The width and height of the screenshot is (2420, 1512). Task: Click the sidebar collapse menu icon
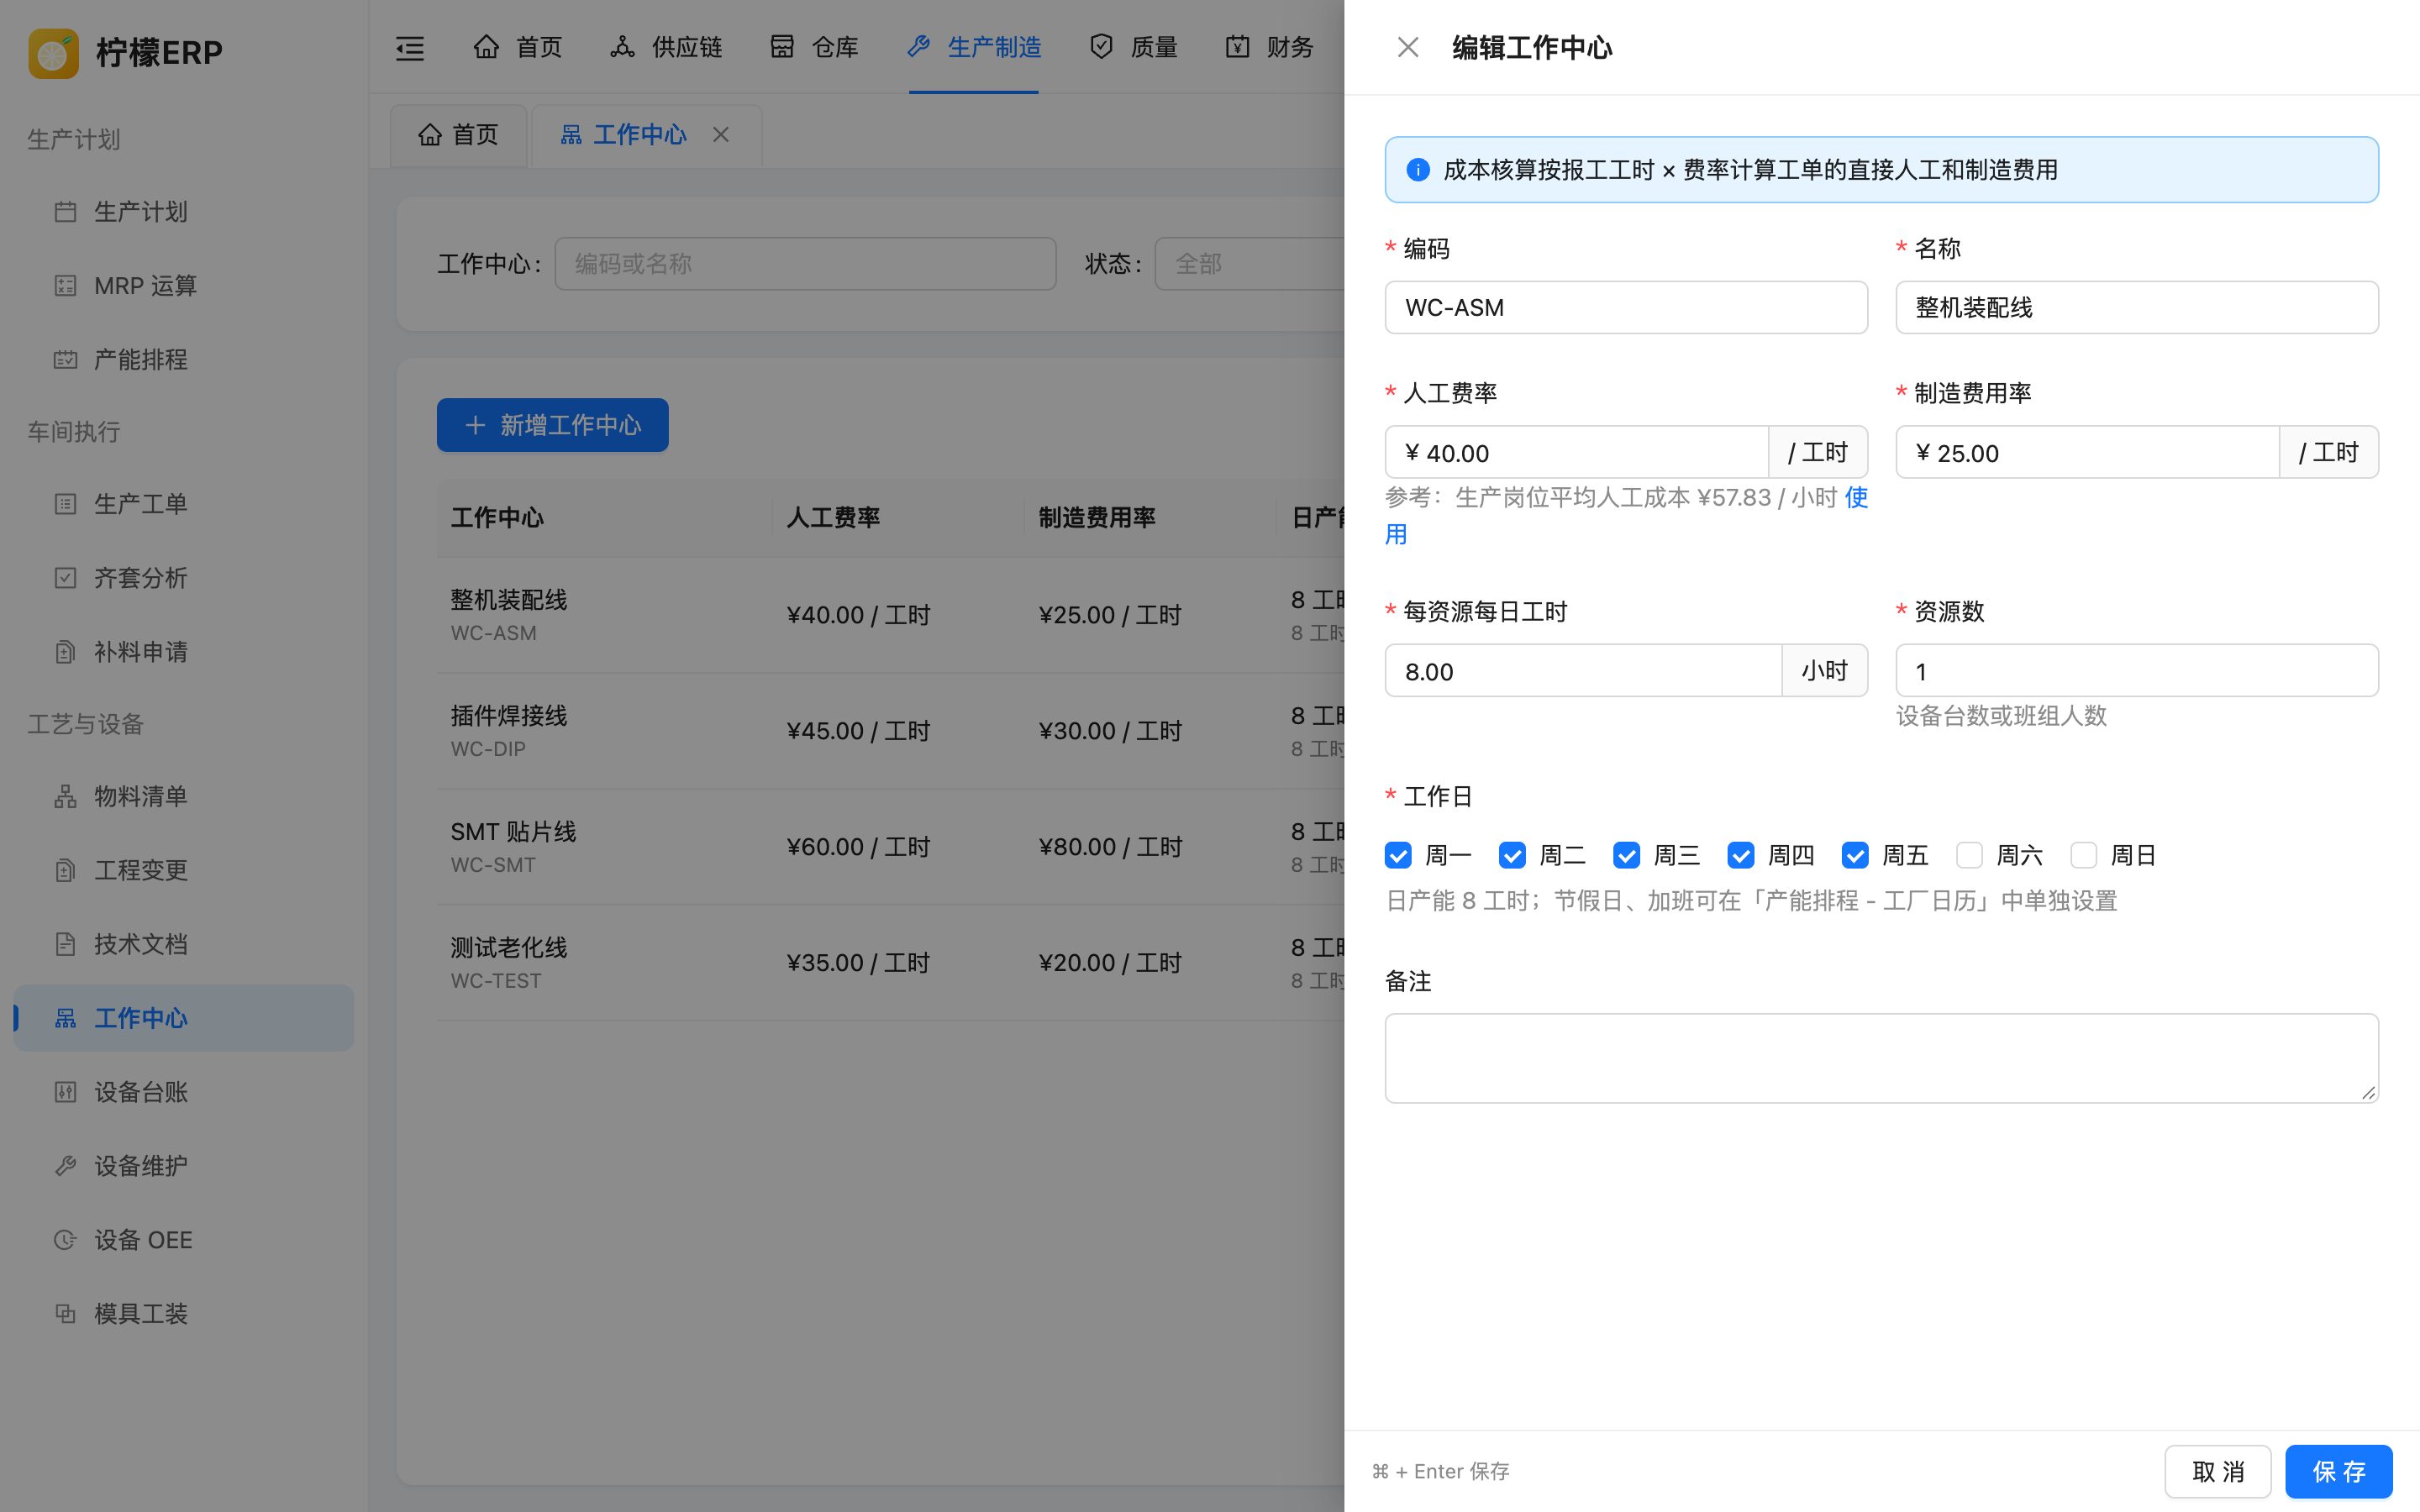pyautogui.click(x=410, y=47)
